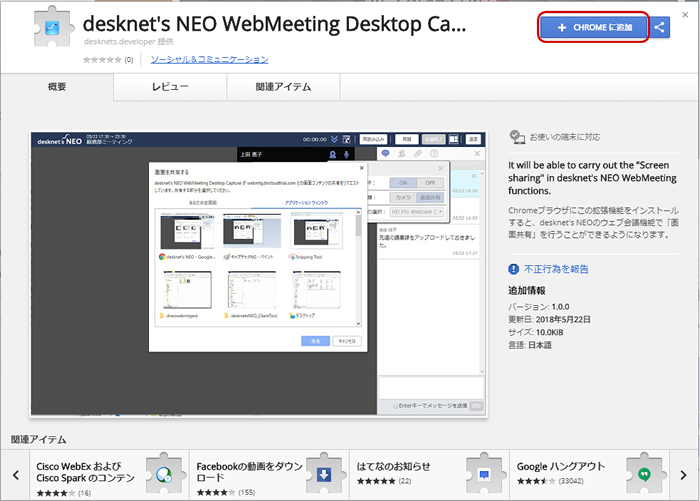Click the 更新日: 2018年5月22日 text
This screenshot has height=501, width=700.
pyautogui.click(x=549, y=319)
